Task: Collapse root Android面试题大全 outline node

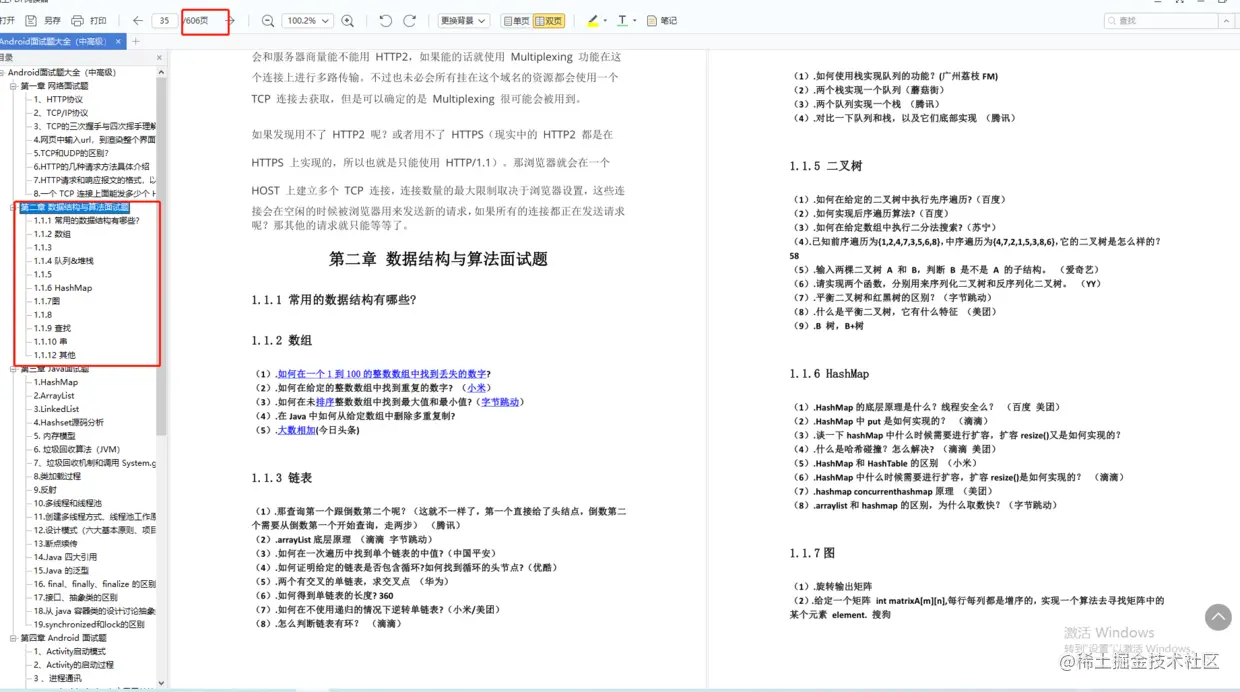Action: pyautogui.click(x=3, y=72)
